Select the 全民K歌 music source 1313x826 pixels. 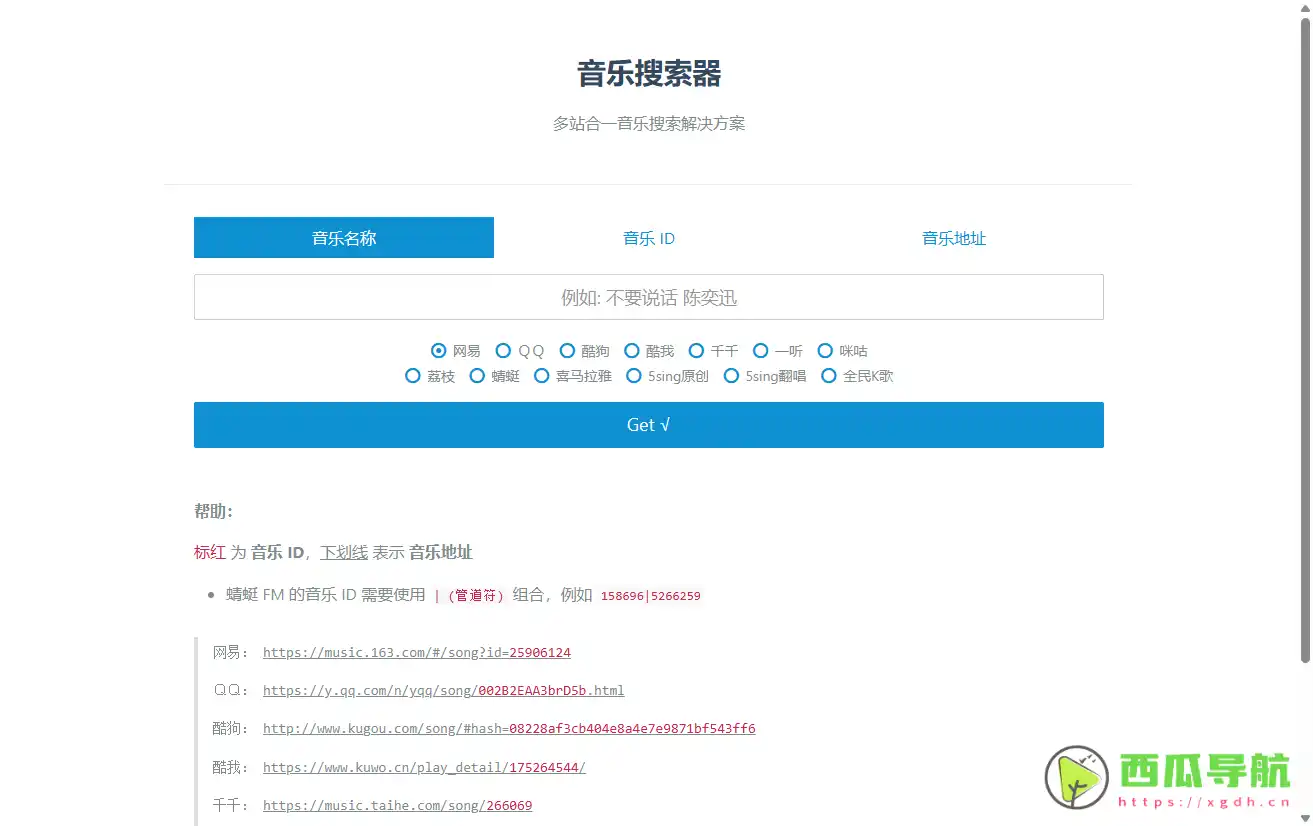pyautogui.click(x=829, y=375)
